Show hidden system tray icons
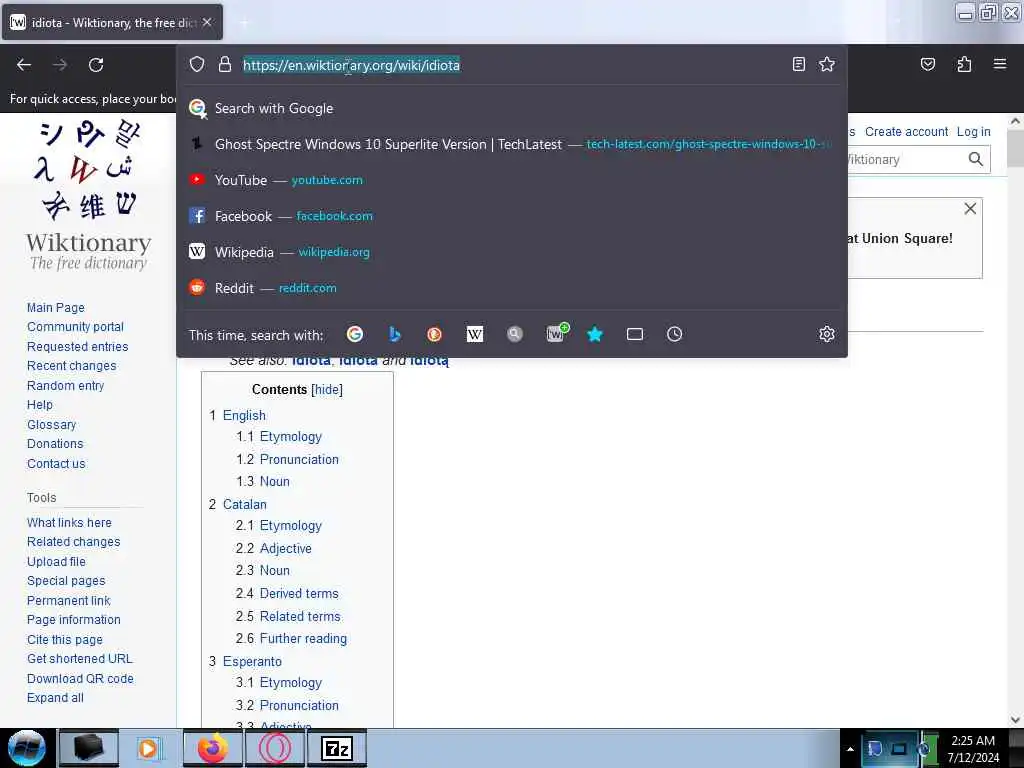The height and width of the screenshot is (768, 1024). pos(850,749)
